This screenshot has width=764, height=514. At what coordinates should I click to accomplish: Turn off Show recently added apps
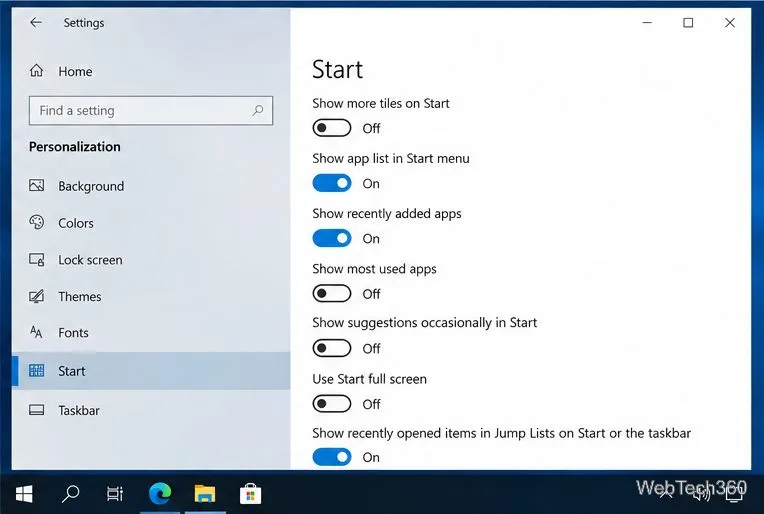[332, 238]
